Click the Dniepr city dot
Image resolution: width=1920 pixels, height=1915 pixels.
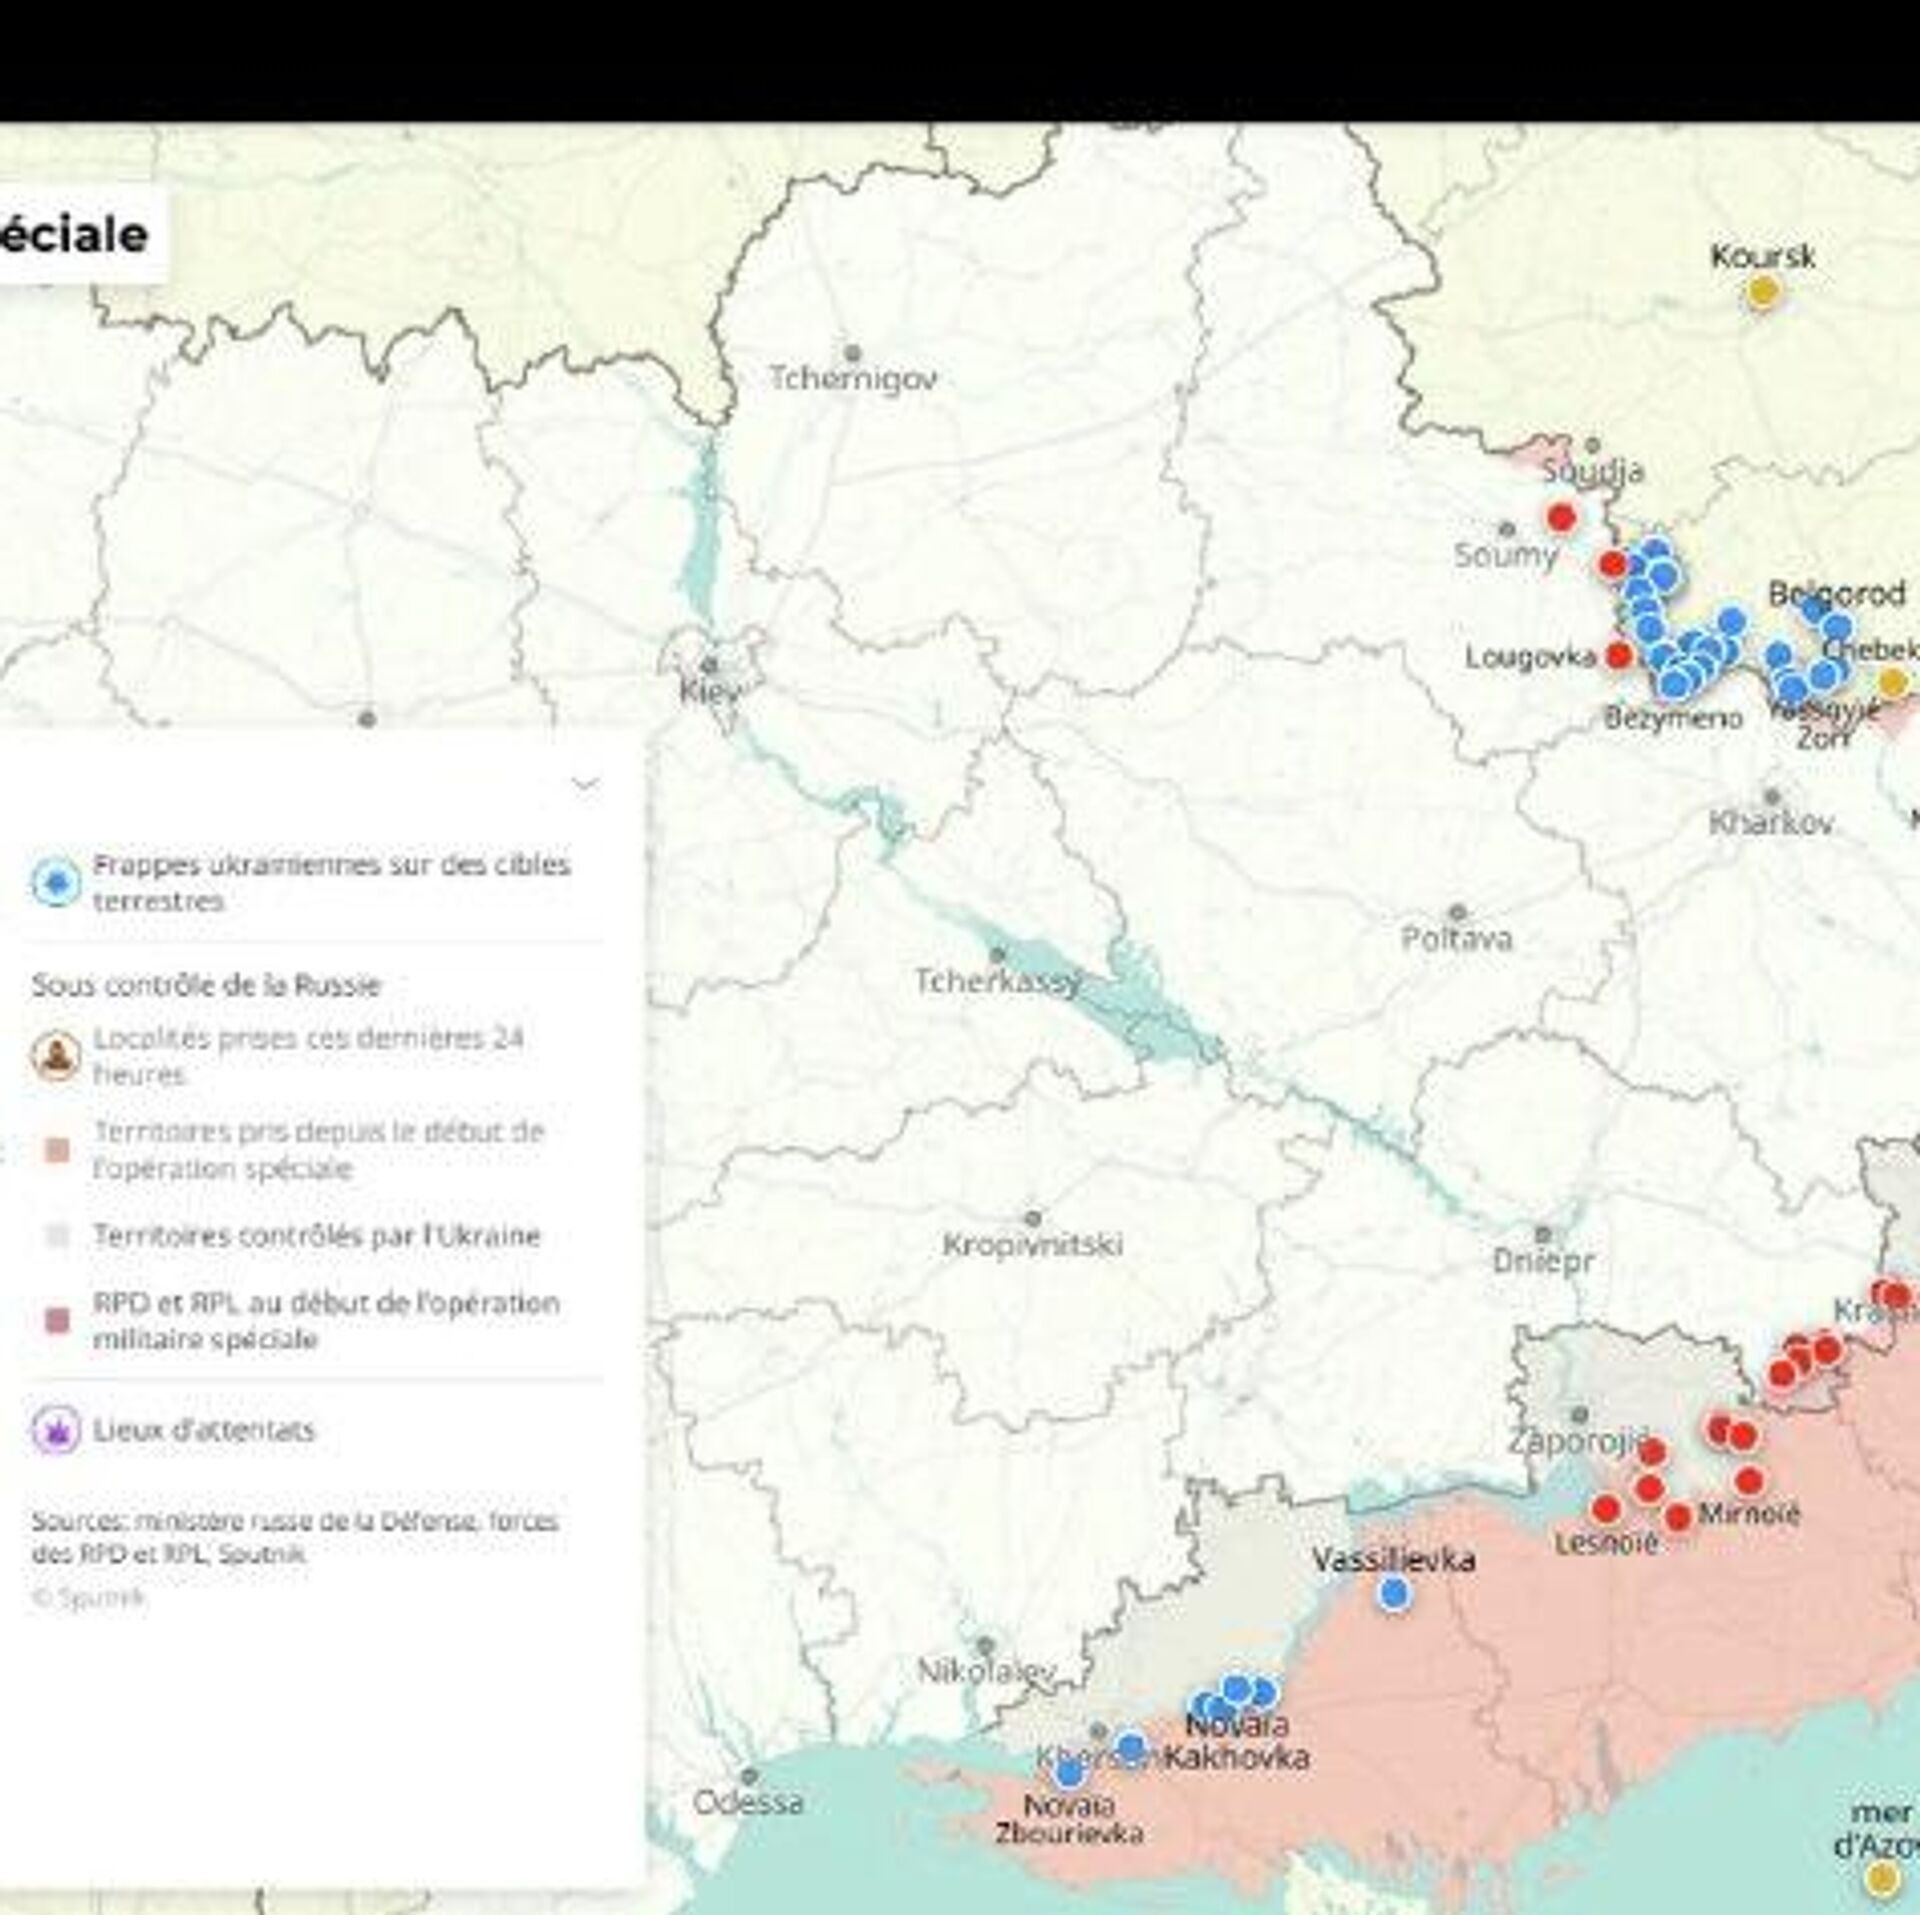tap(1543, 1235)
